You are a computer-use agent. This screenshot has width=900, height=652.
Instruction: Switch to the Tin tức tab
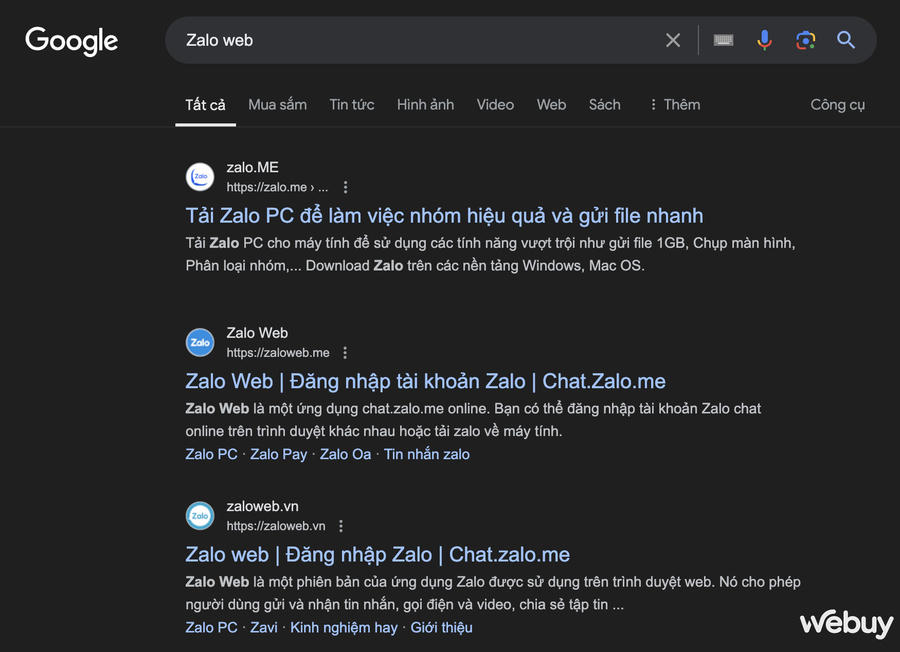click(352, 104)
